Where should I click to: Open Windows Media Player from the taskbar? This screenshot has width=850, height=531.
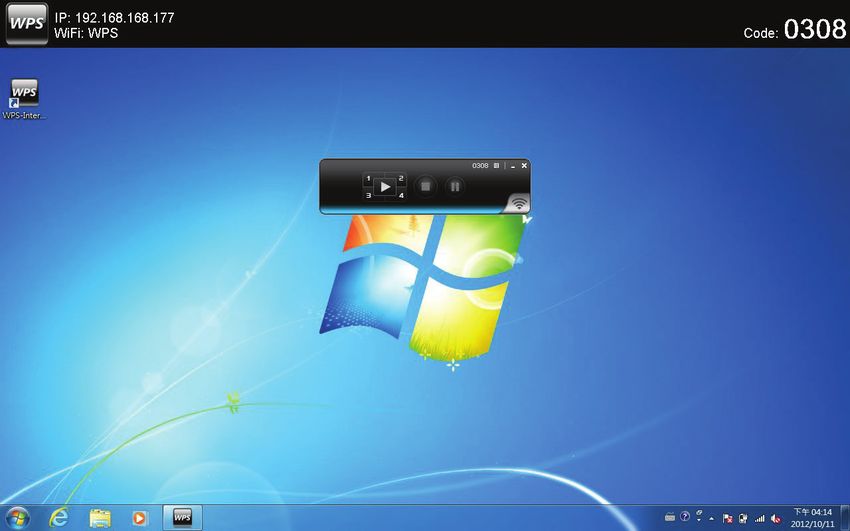pyautogui.click(x=139, y=519)
